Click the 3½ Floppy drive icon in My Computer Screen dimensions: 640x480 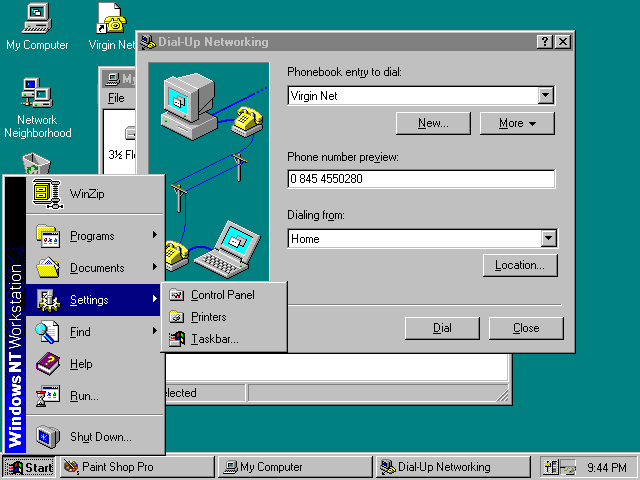130,133
